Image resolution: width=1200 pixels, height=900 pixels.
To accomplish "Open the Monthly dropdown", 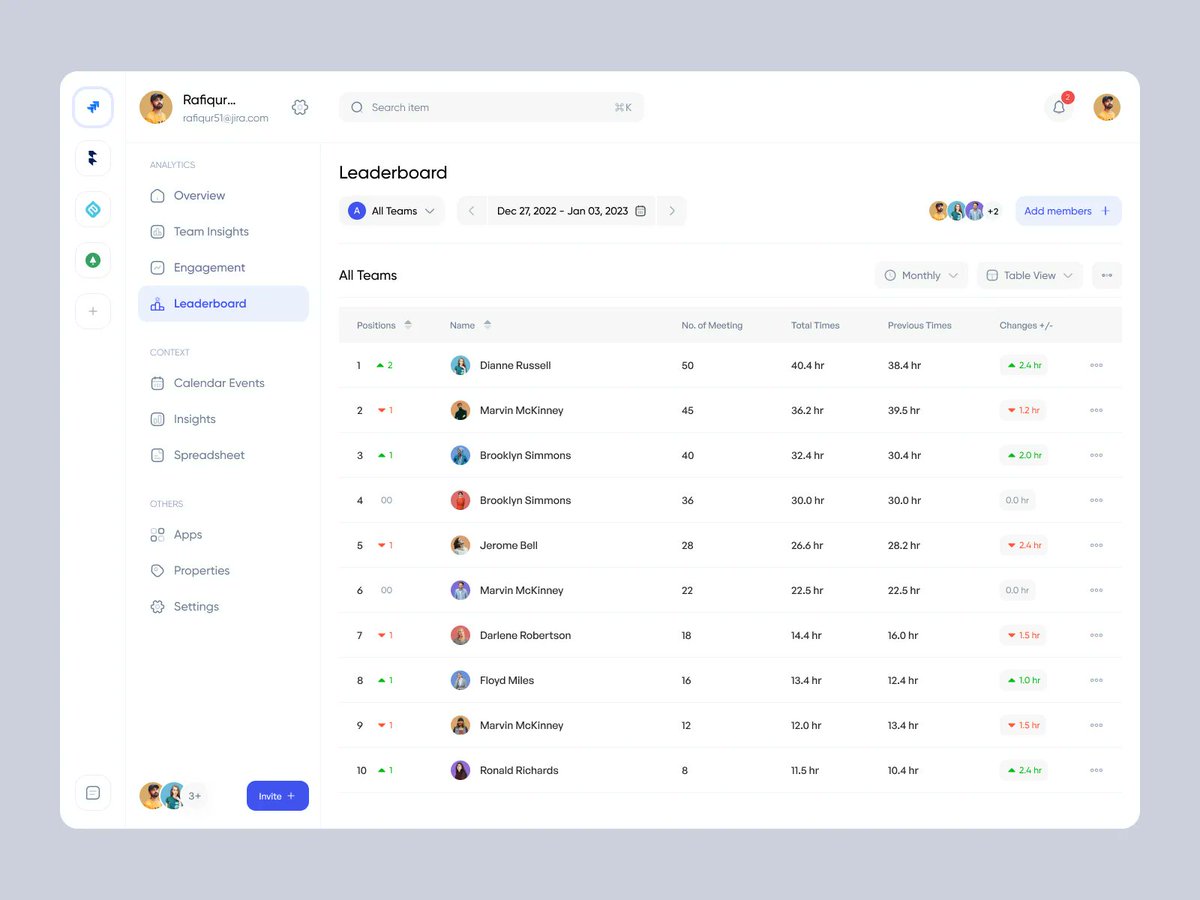I will [x=921, y=275].
